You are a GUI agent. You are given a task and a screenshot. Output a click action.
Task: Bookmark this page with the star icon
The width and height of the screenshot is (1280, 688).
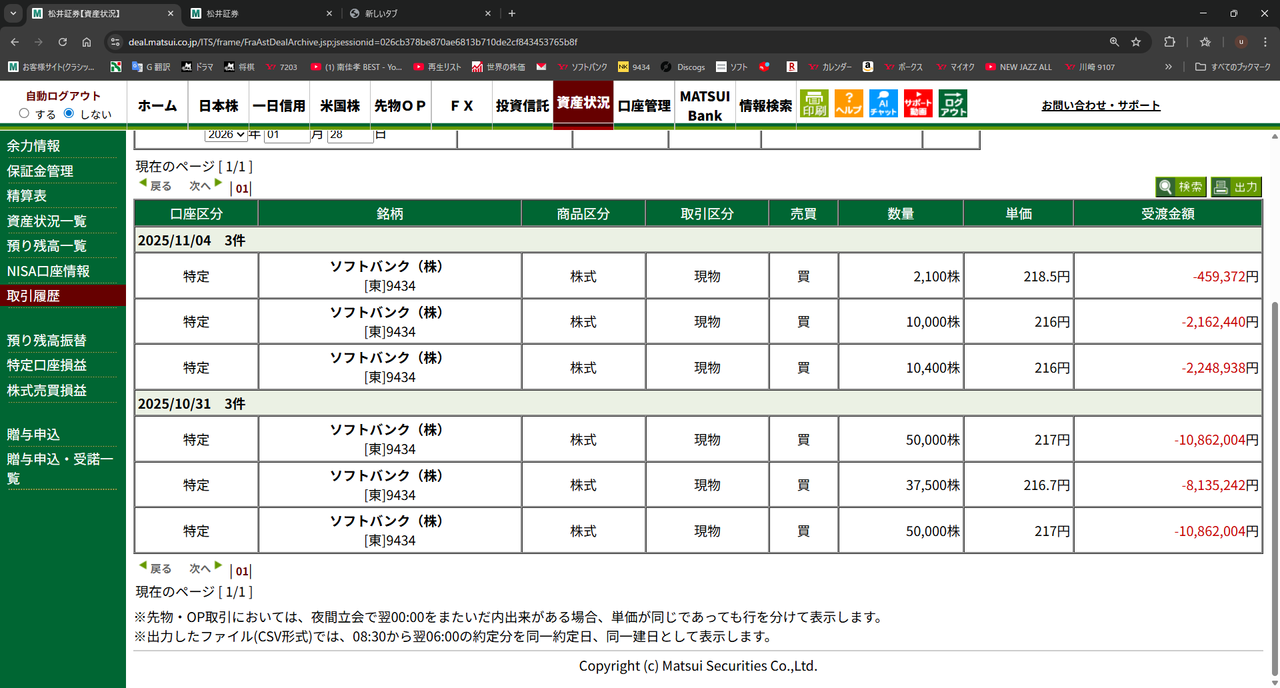1136,42
